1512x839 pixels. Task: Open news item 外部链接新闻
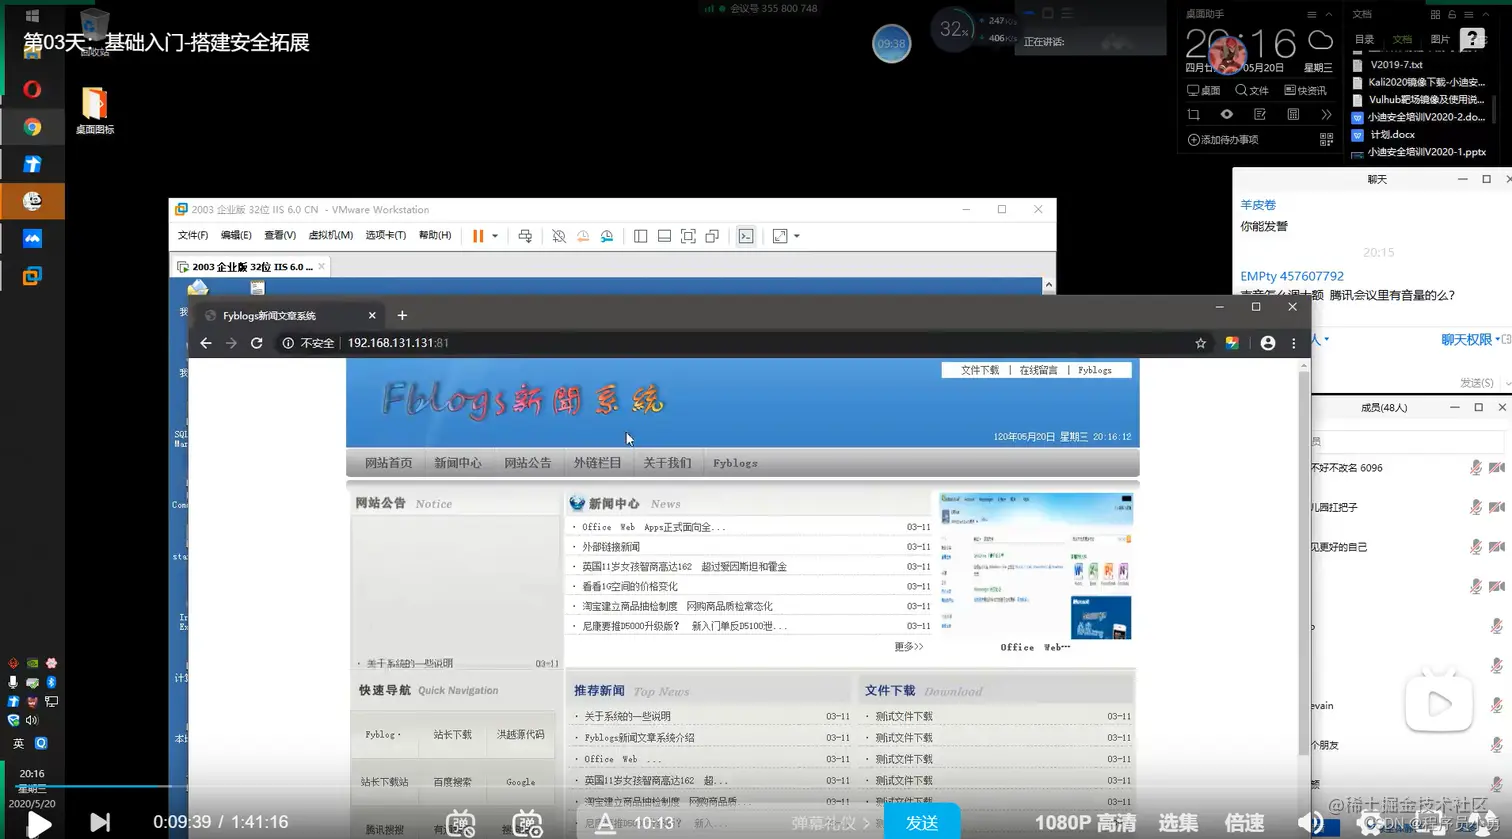tap(611, 547)
